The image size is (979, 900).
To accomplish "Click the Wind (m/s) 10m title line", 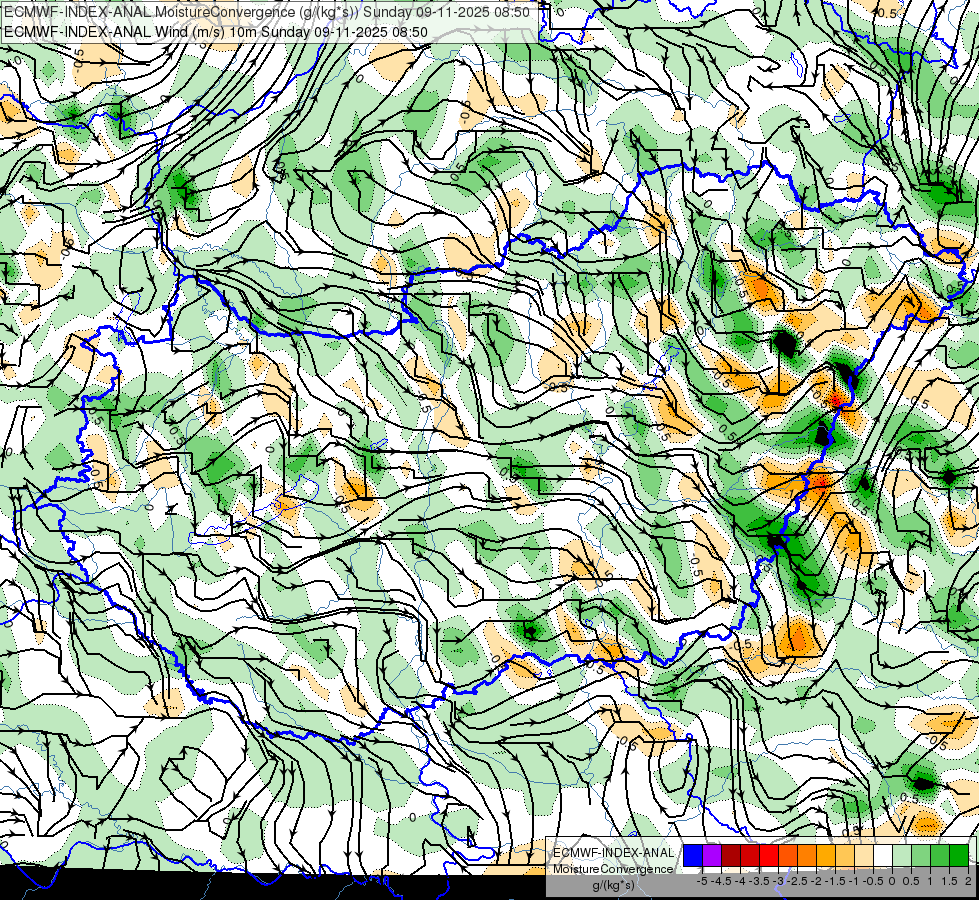I will click(215, 32).
